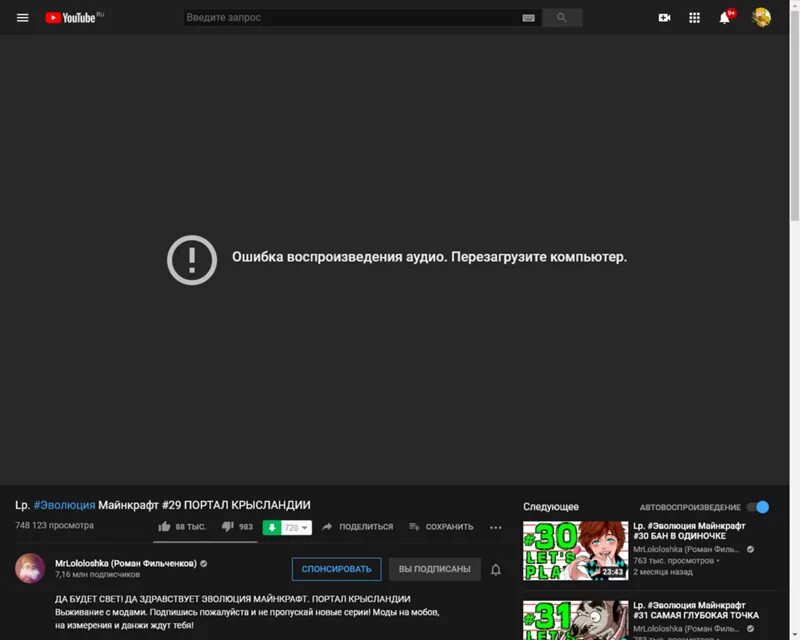Click channel name under #30 video
This screenshot has height=640, width=800.
point(686,549)
